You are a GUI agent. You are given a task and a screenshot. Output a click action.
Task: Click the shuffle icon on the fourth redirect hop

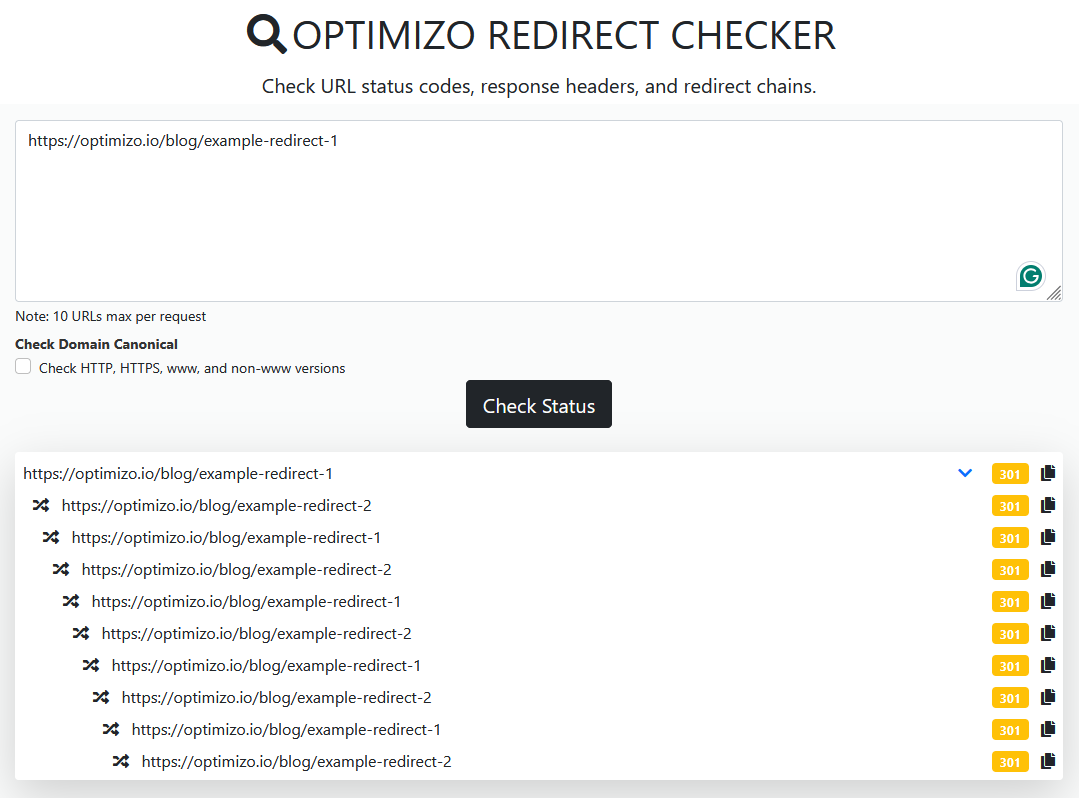click(x=71, y=601)
